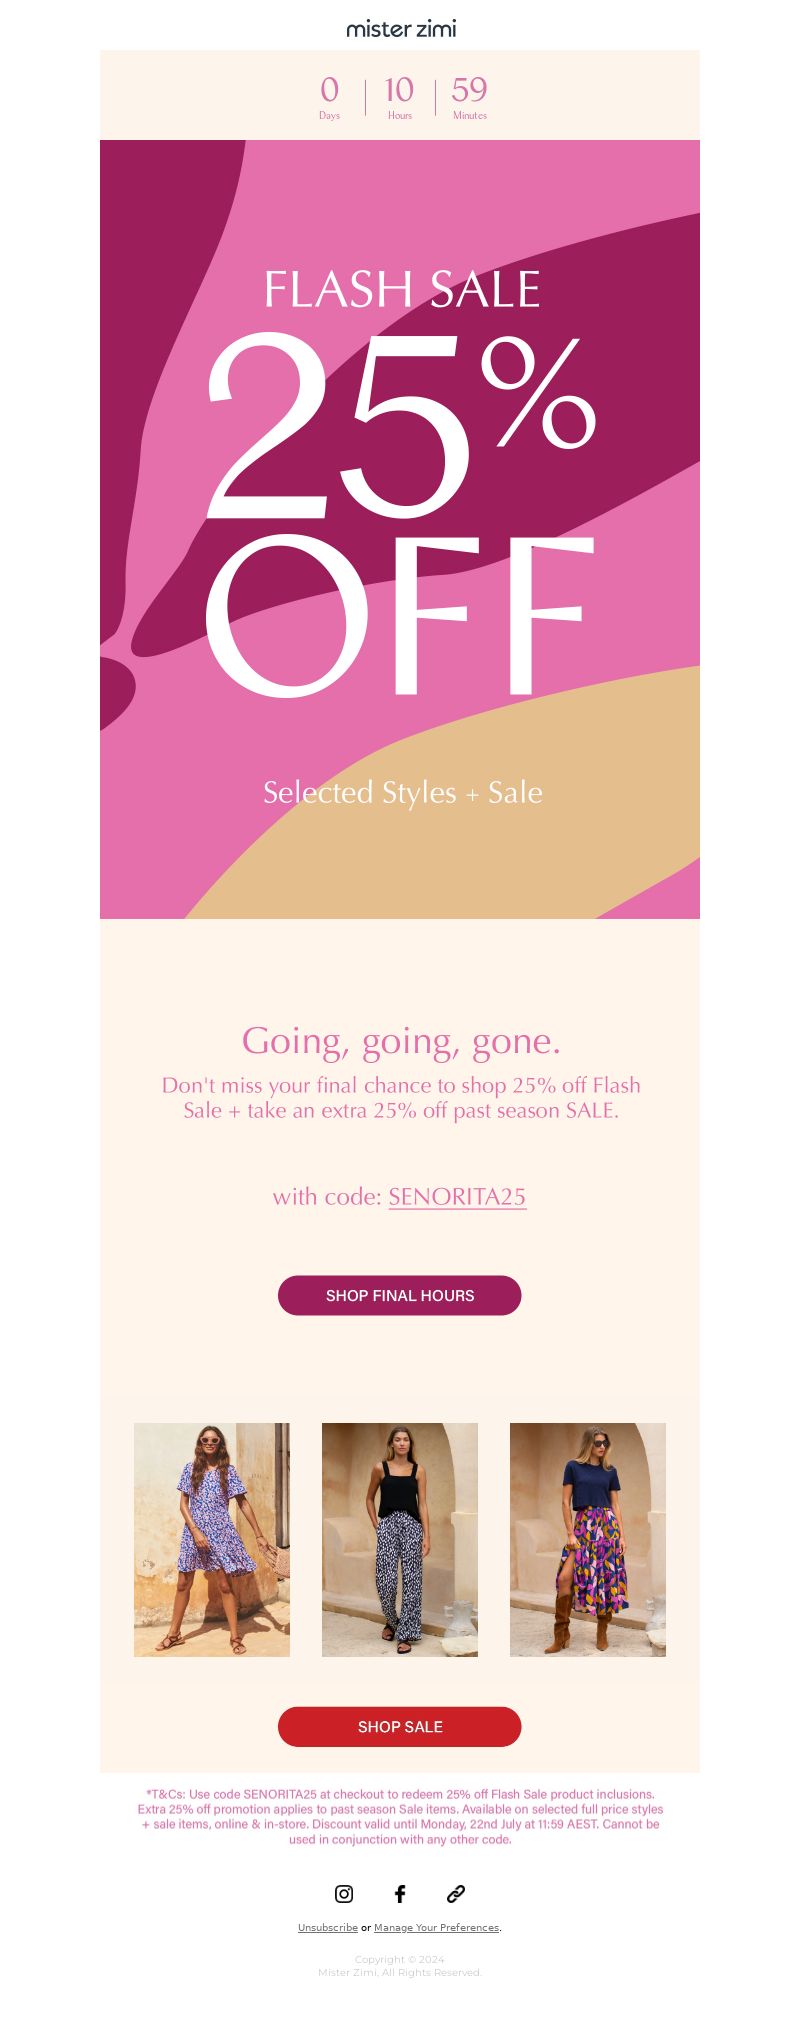Click the chain link website icon
Screen dimensions: 800x2040
click(456, 1893)
